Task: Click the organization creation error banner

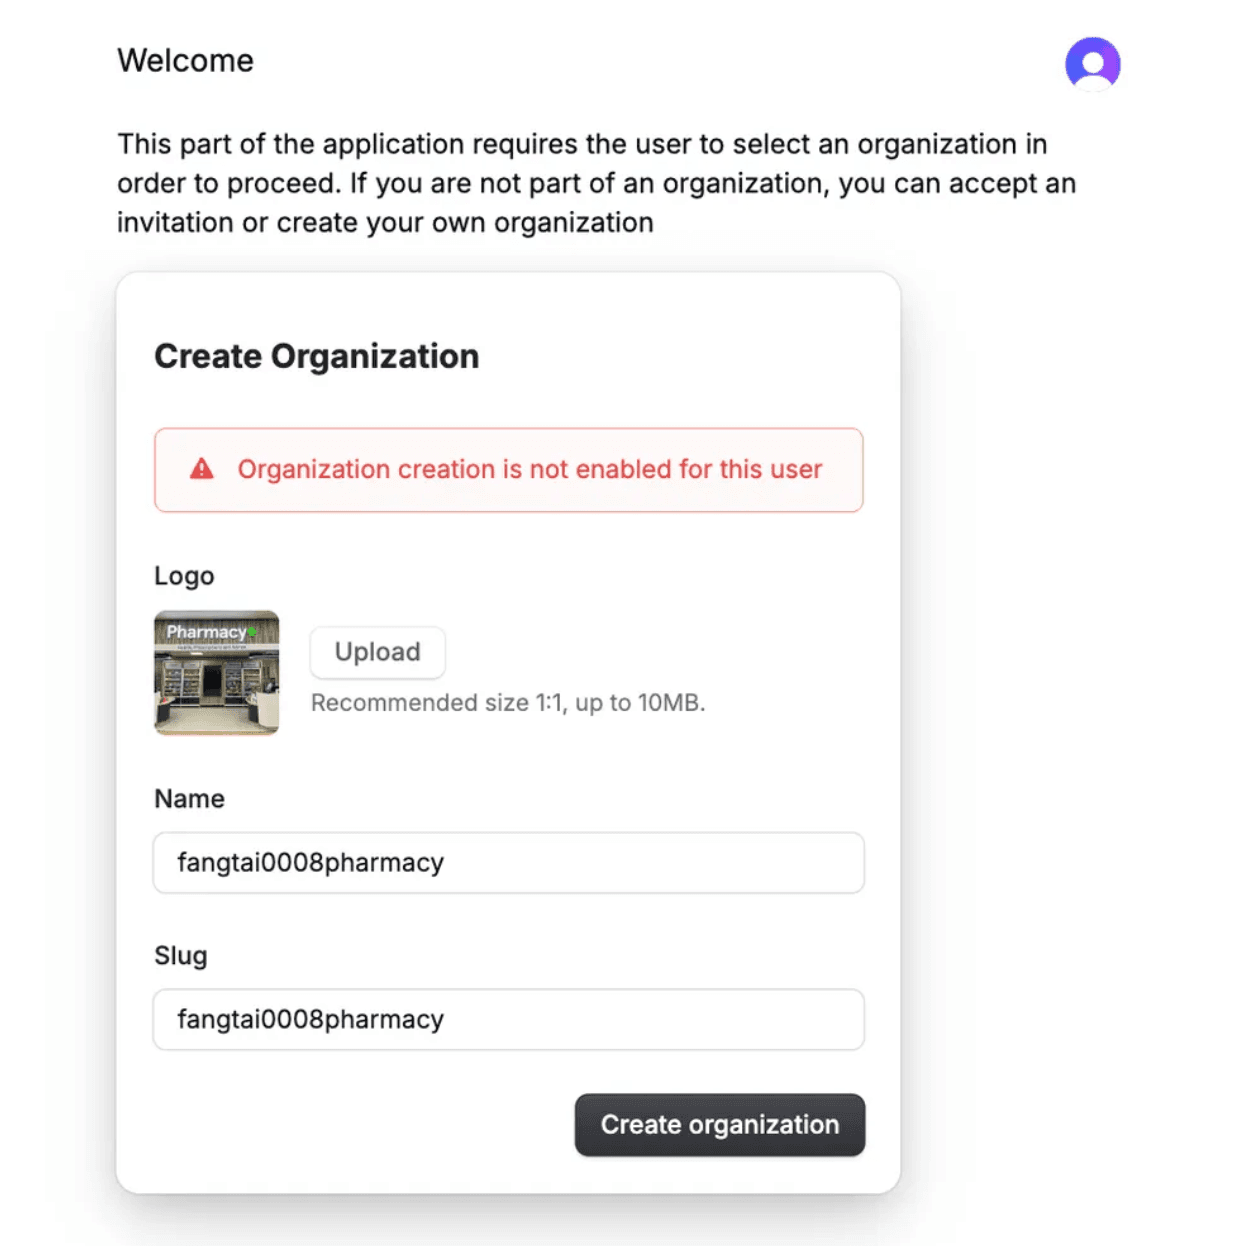Action: pos(508,470)
